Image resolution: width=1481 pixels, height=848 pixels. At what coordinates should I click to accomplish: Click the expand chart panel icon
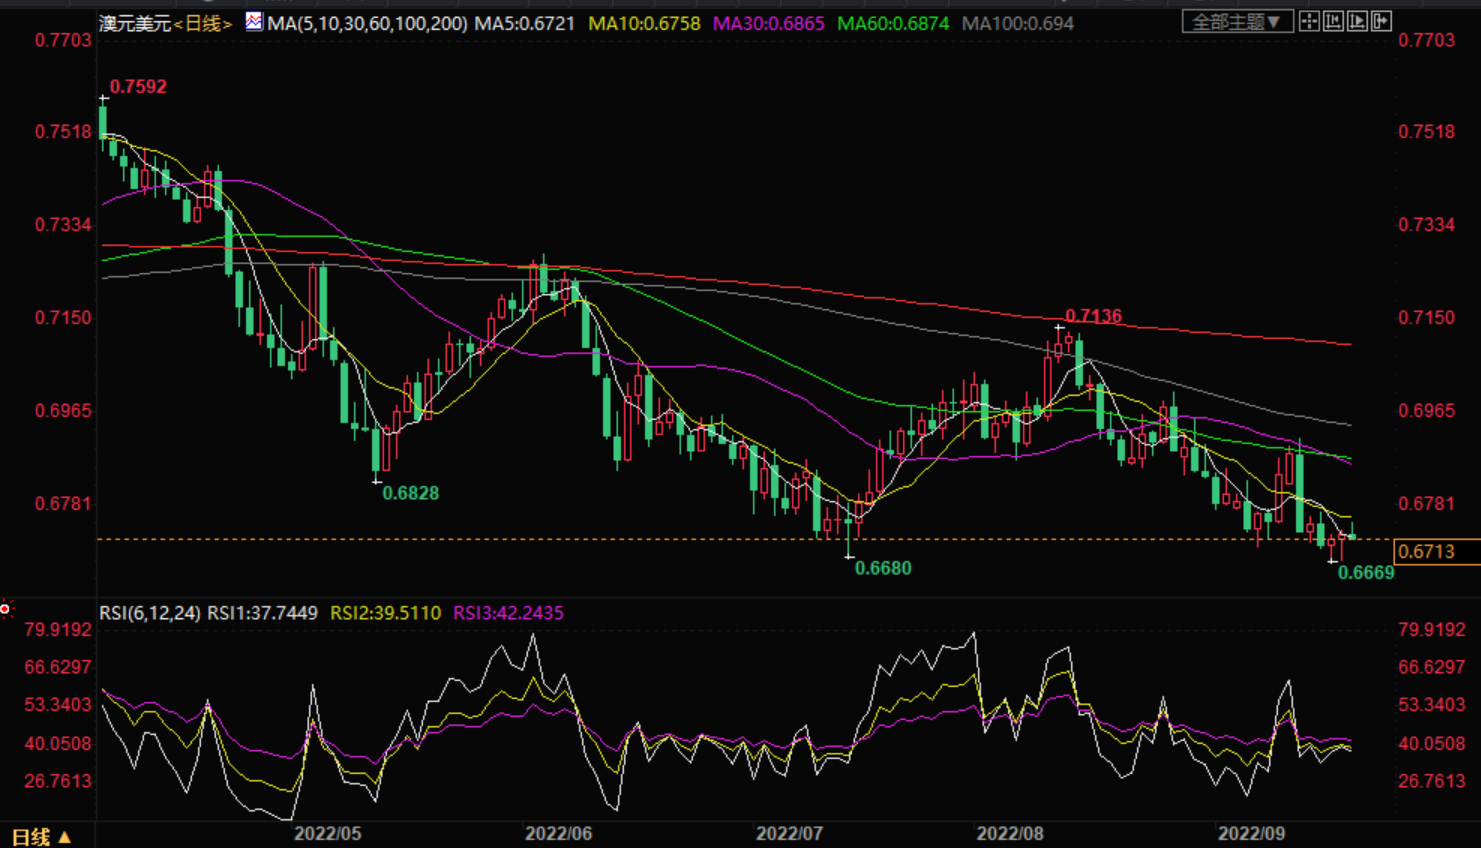pyautogui.click(x=1381, y=21)
